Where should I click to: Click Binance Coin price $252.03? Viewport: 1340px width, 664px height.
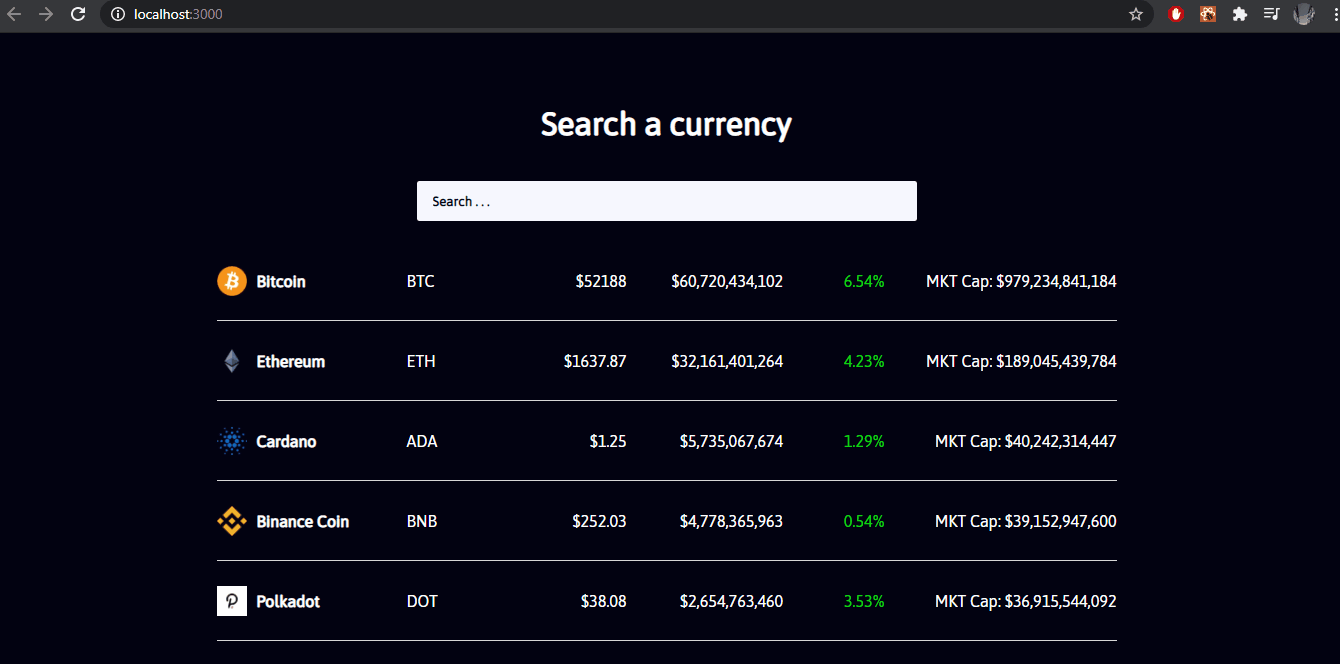click(600, 522)
